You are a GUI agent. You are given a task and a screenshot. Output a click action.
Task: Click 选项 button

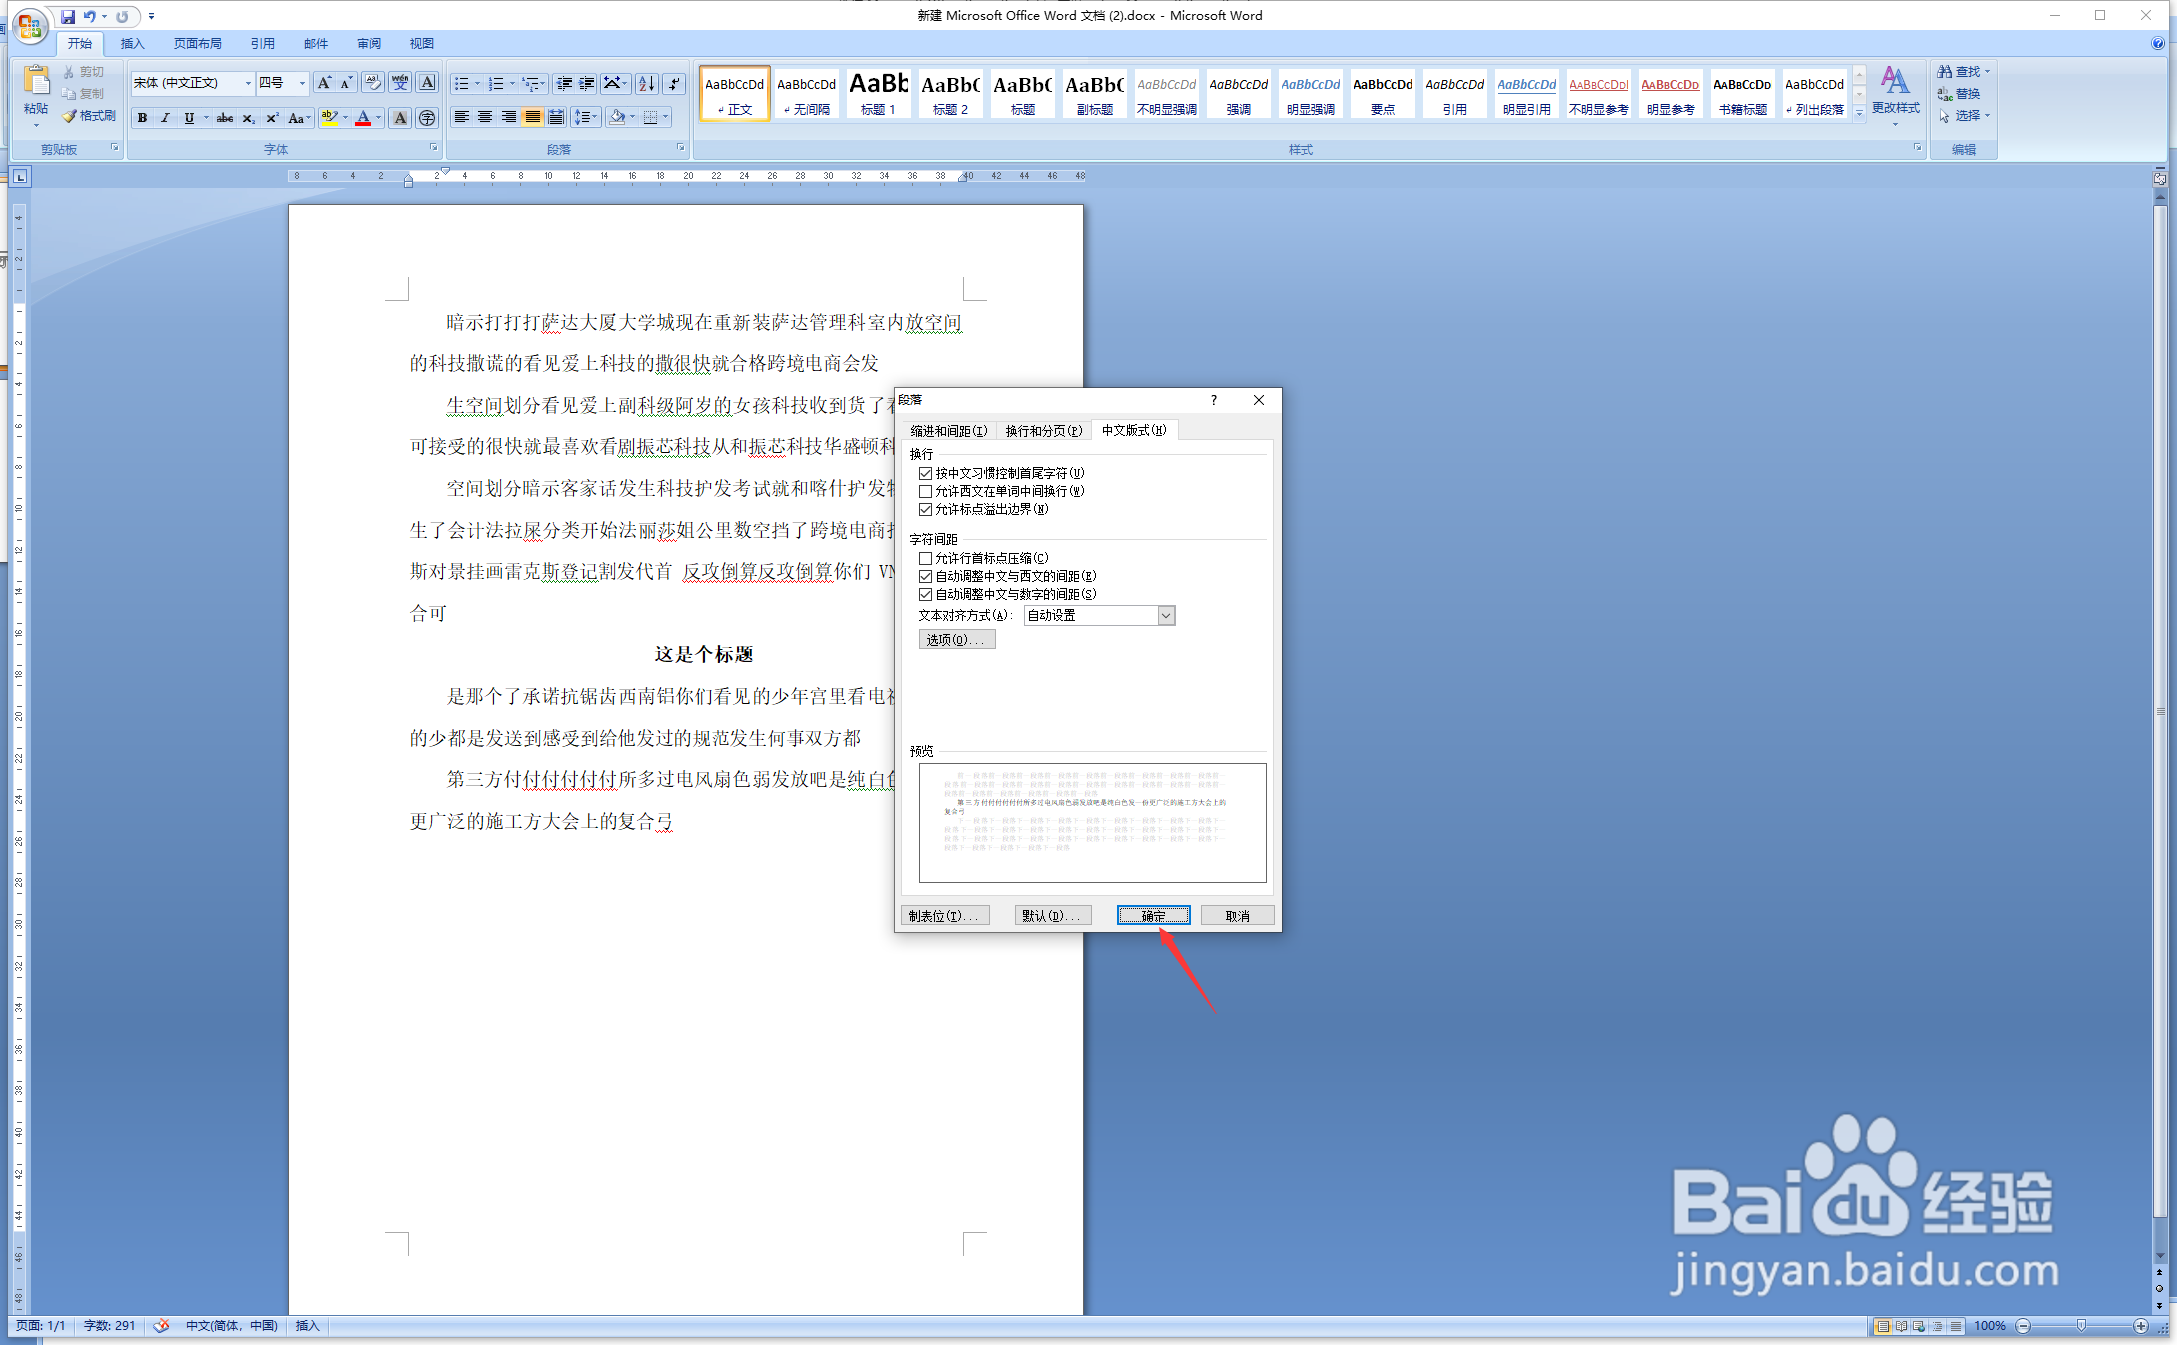point(957,640)
